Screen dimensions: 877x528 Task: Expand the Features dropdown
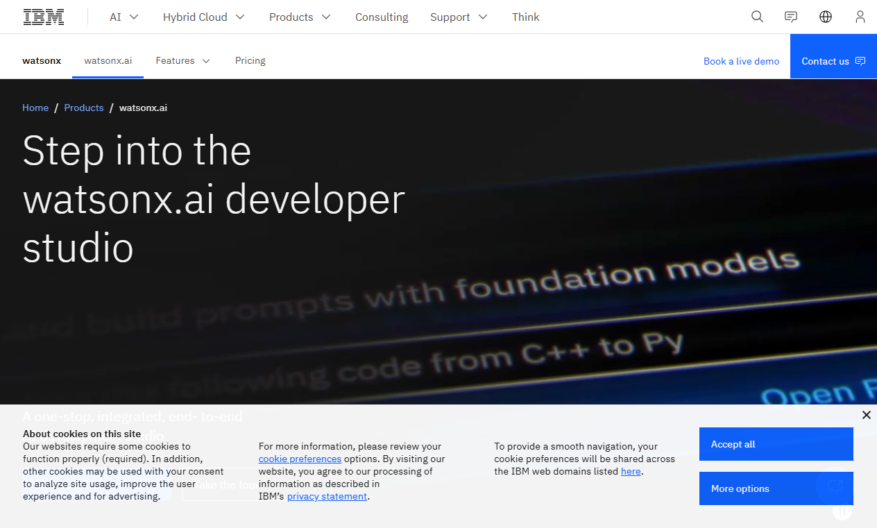(x=182, y=60)
